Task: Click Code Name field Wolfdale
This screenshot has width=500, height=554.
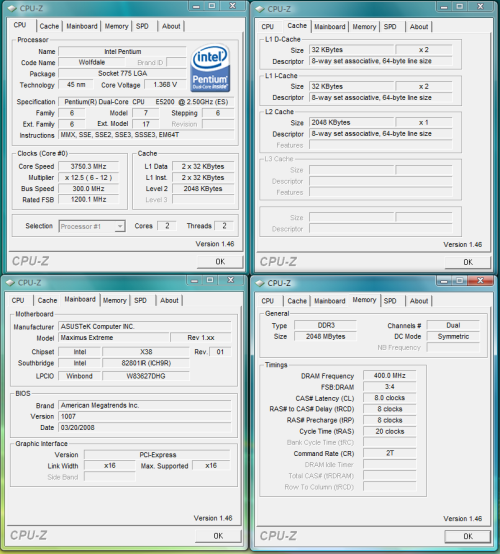Action: click(x=92, y=62)
